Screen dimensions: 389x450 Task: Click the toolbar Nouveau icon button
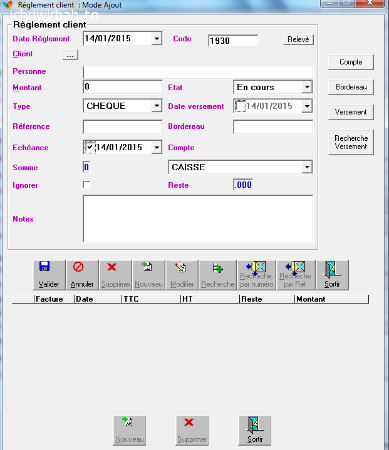click(x=148, y=275)
